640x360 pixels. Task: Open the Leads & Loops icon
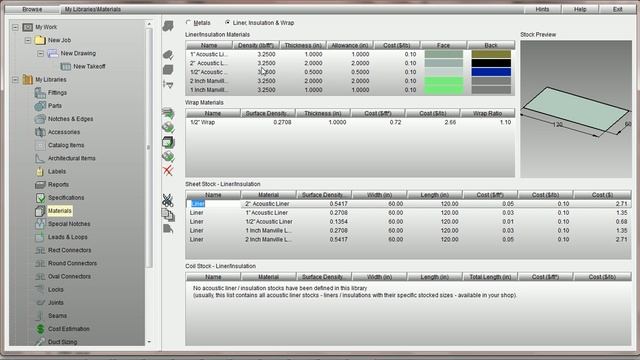point(40,237)
